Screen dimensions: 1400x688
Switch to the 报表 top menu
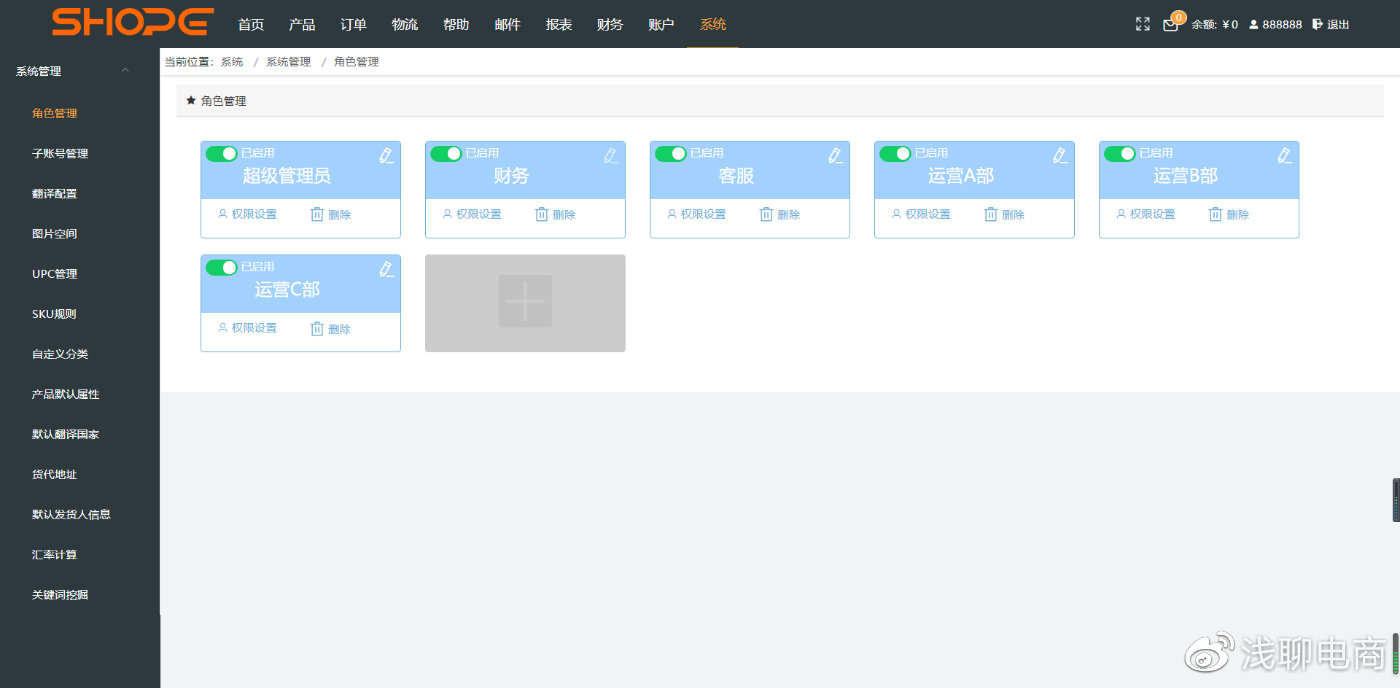[559, 24]
